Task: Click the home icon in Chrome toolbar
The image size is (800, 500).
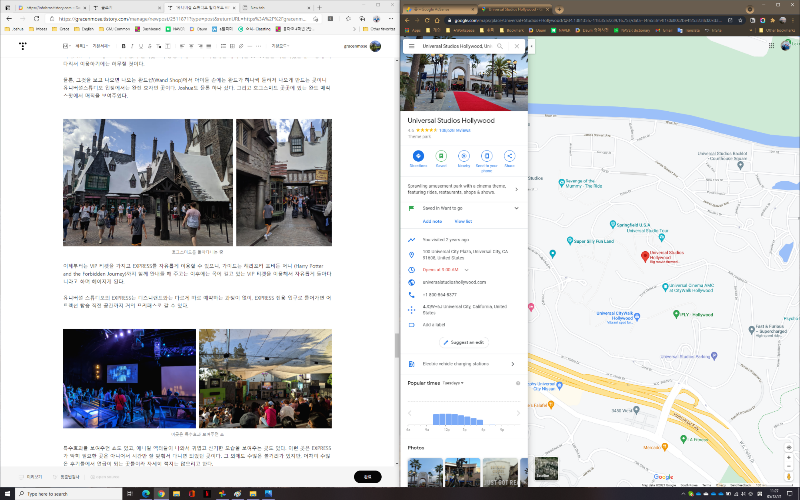Action: coord(437,20)
